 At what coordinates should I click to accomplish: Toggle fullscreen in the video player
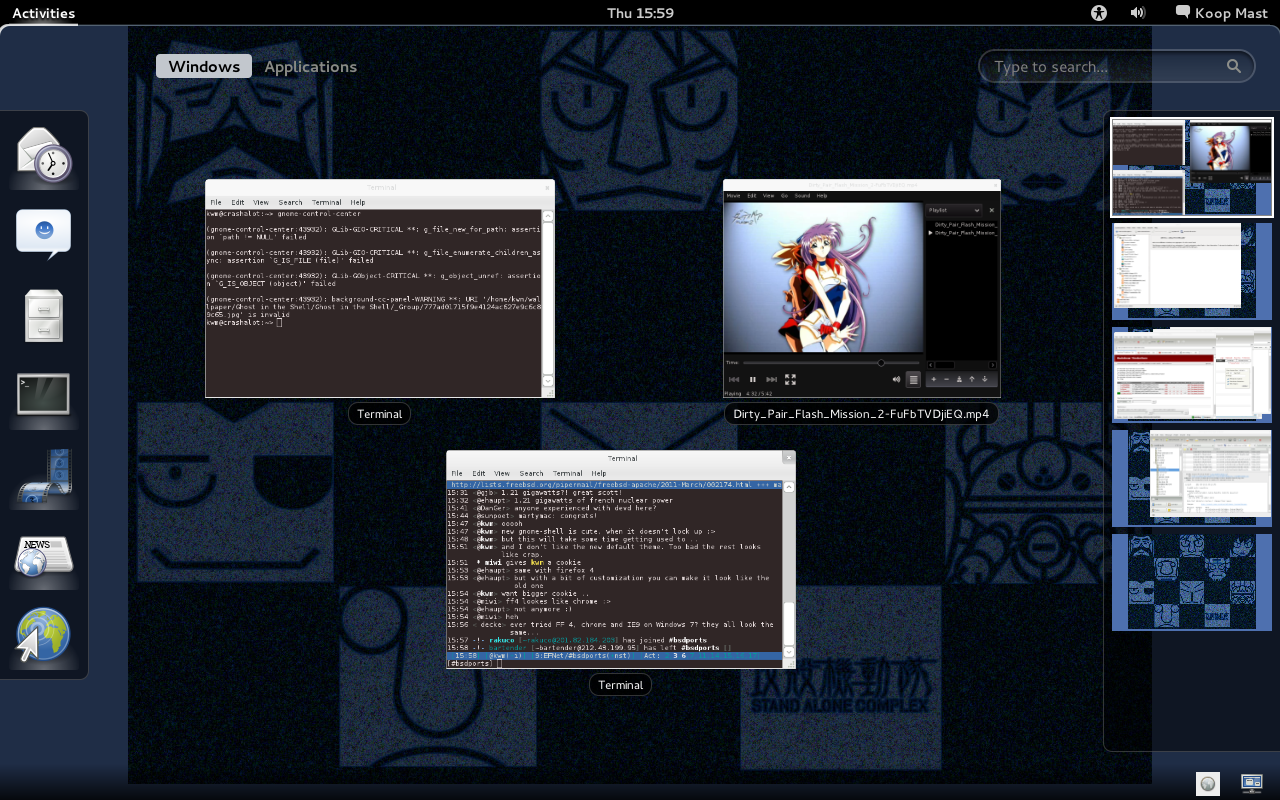[790, 379]
